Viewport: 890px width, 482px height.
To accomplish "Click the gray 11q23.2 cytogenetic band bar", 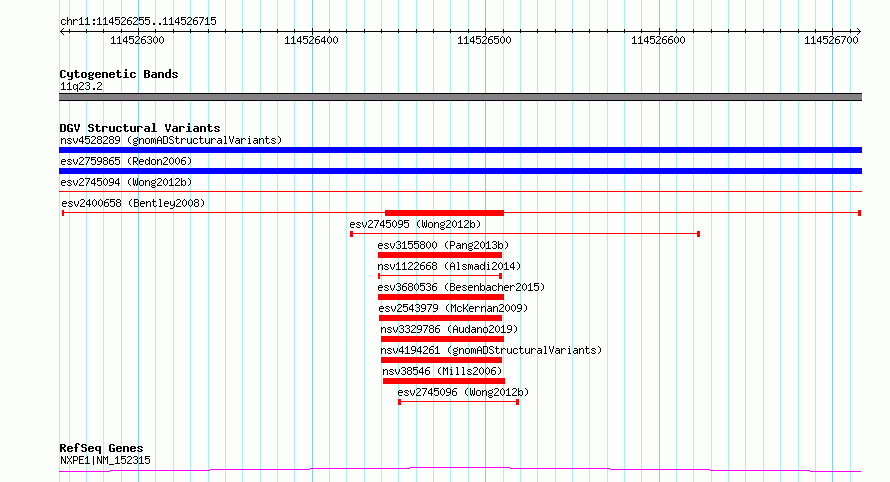I will click(x=460, y=97).
